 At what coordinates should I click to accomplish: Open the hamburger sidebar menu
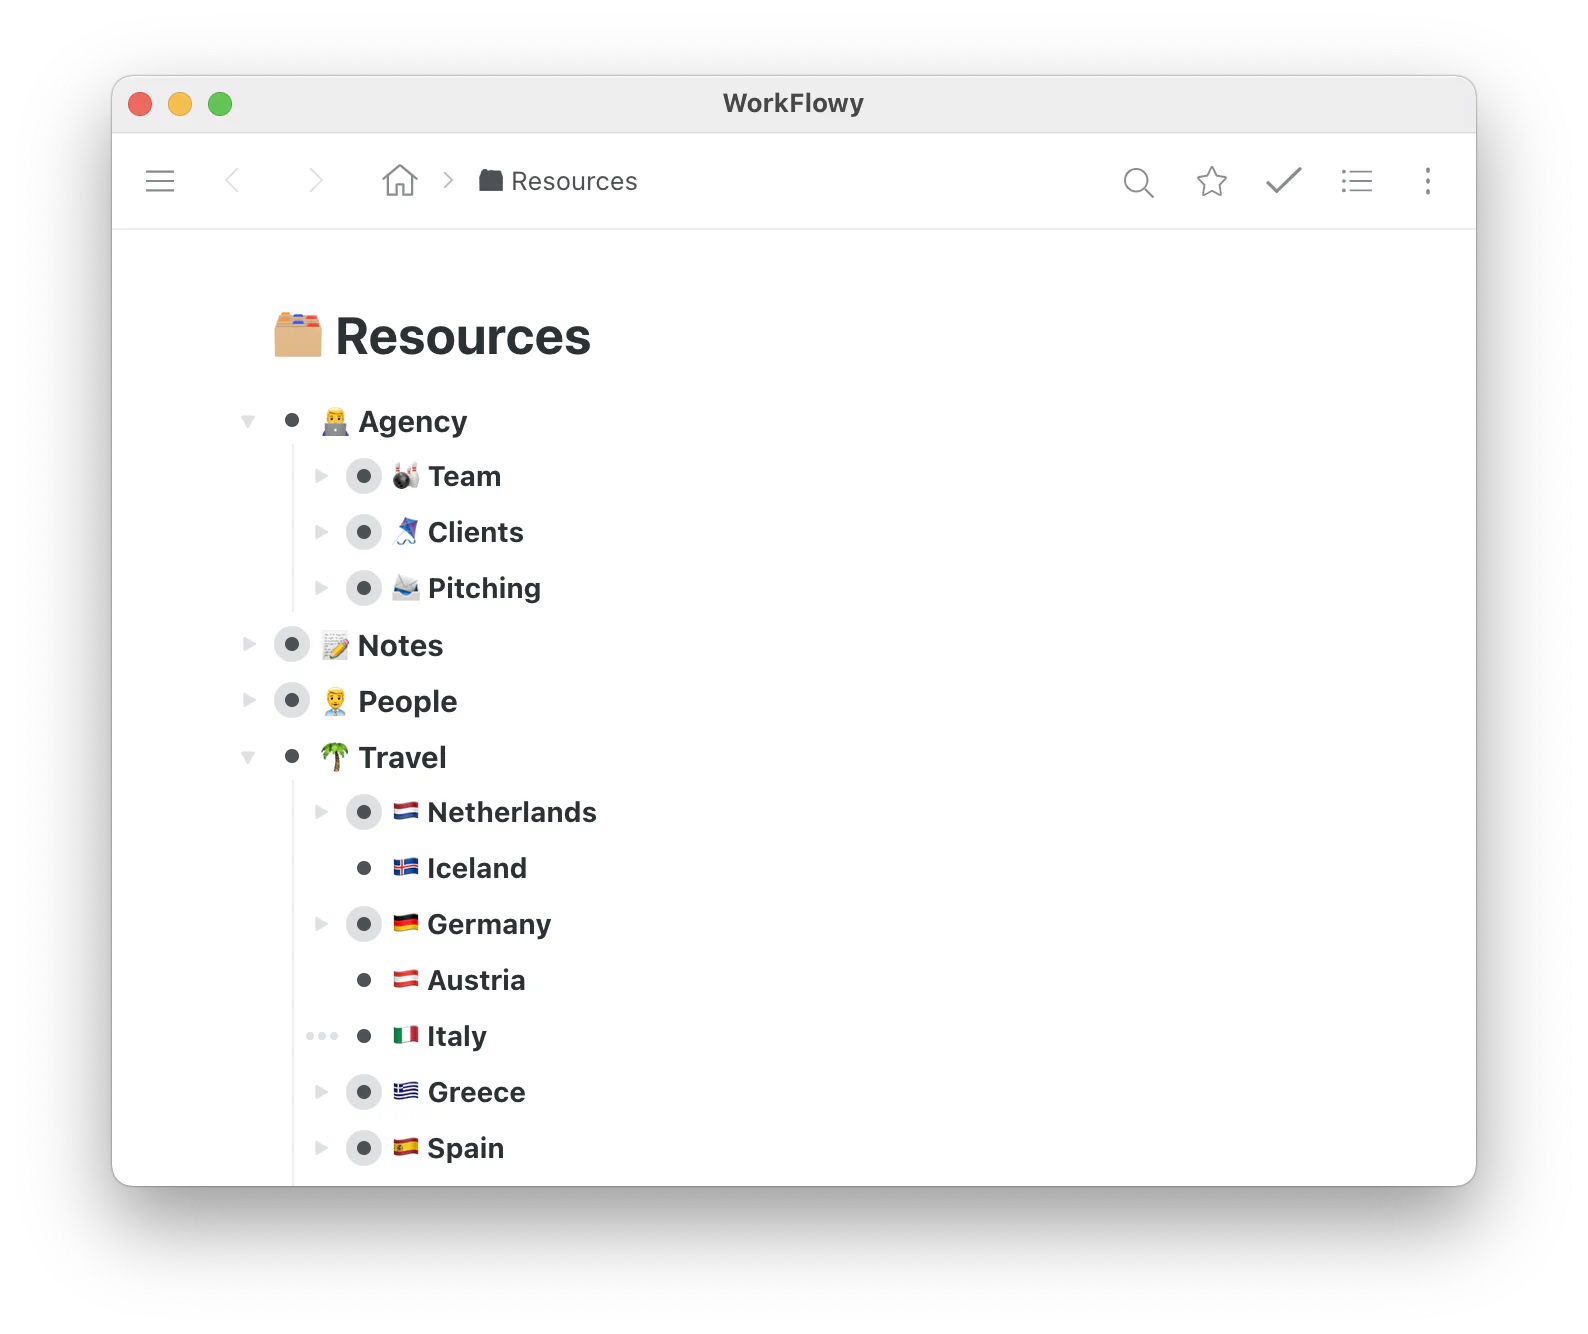tap(160, 181)
